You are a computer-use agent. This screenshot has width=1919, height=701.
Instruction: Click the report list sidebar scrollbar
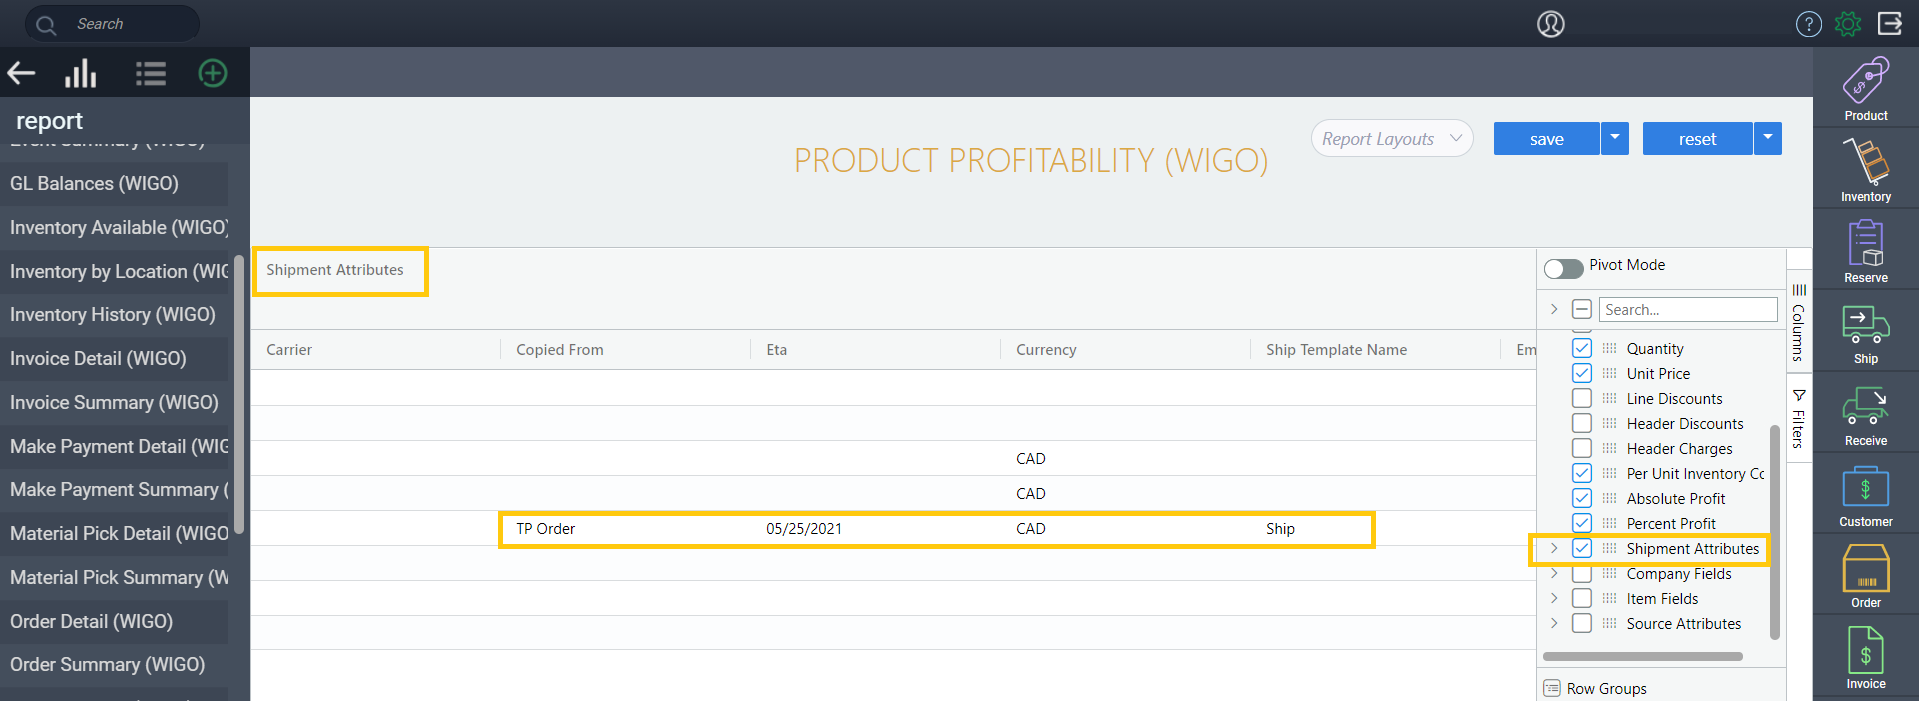click(x=239, y=395)
